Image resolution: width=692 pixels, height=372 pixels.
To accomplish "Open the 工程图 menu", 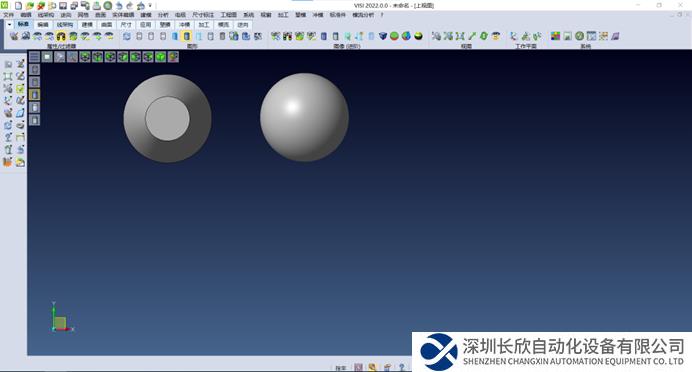I will pyautogui.click(x=228, y=15).
